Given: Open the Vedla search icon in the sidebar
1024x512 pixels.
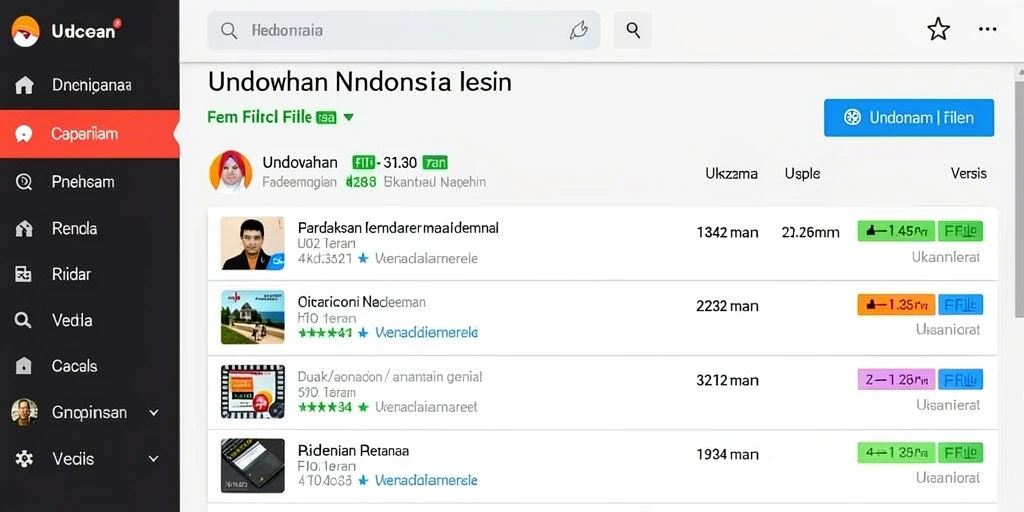Looking at the screenshot, I should coord(24,321).
